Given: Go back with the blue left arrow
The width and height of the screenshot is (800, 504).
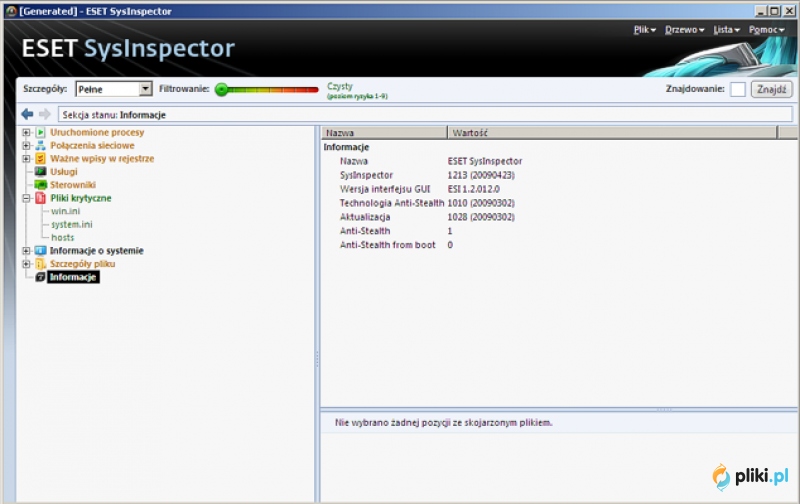Looking at the screenshot, I should [x=28, y=114].
